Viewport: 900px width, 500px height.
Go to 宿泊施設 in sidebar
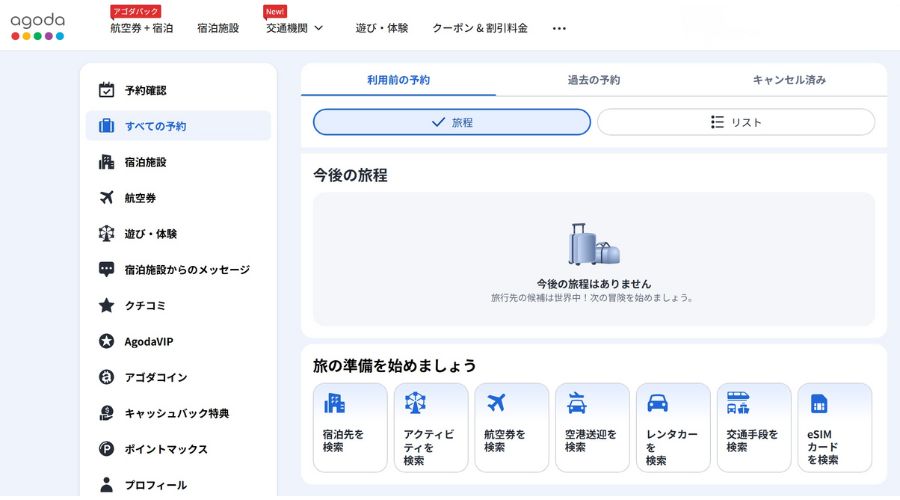tap(178, 162)
